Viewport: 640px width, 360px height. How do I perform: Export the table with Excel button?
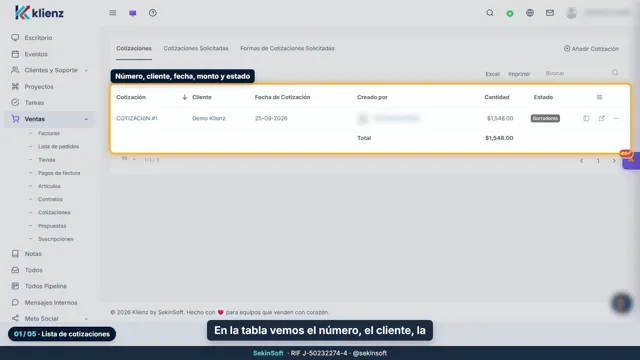[x=492, y=74]
